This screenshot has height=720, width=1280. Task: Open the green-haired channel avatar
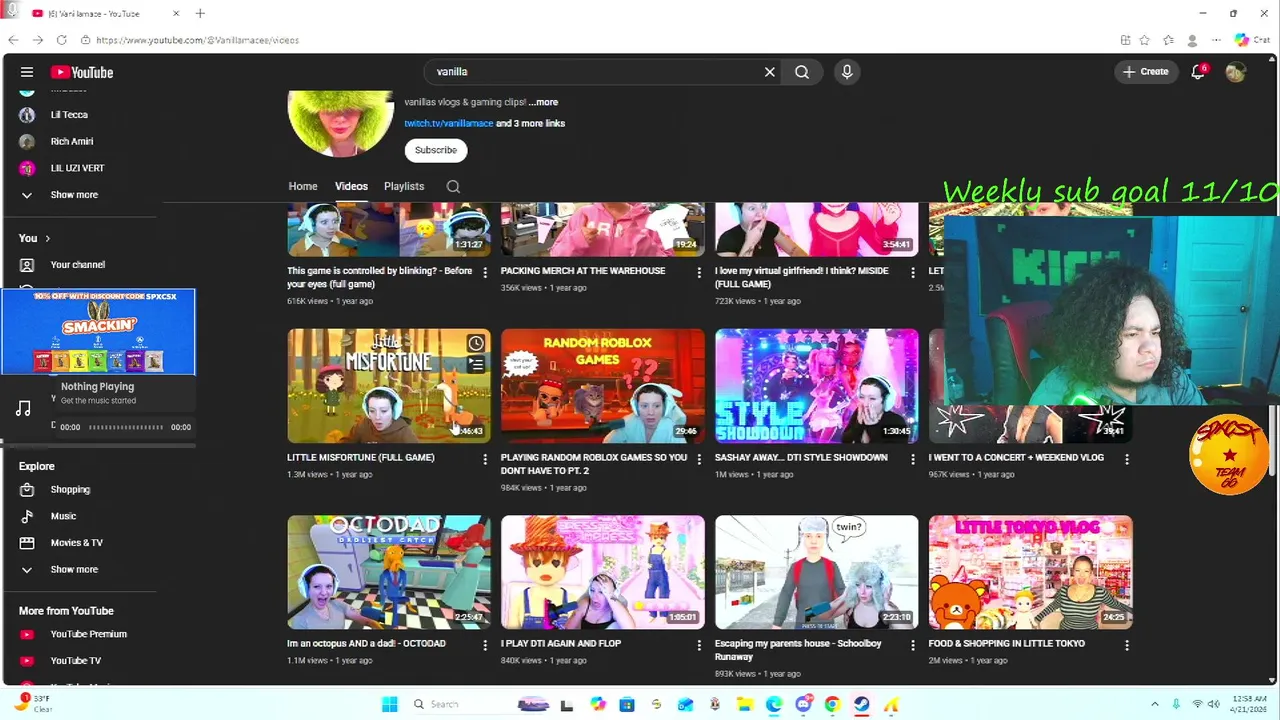click(341, 123)
